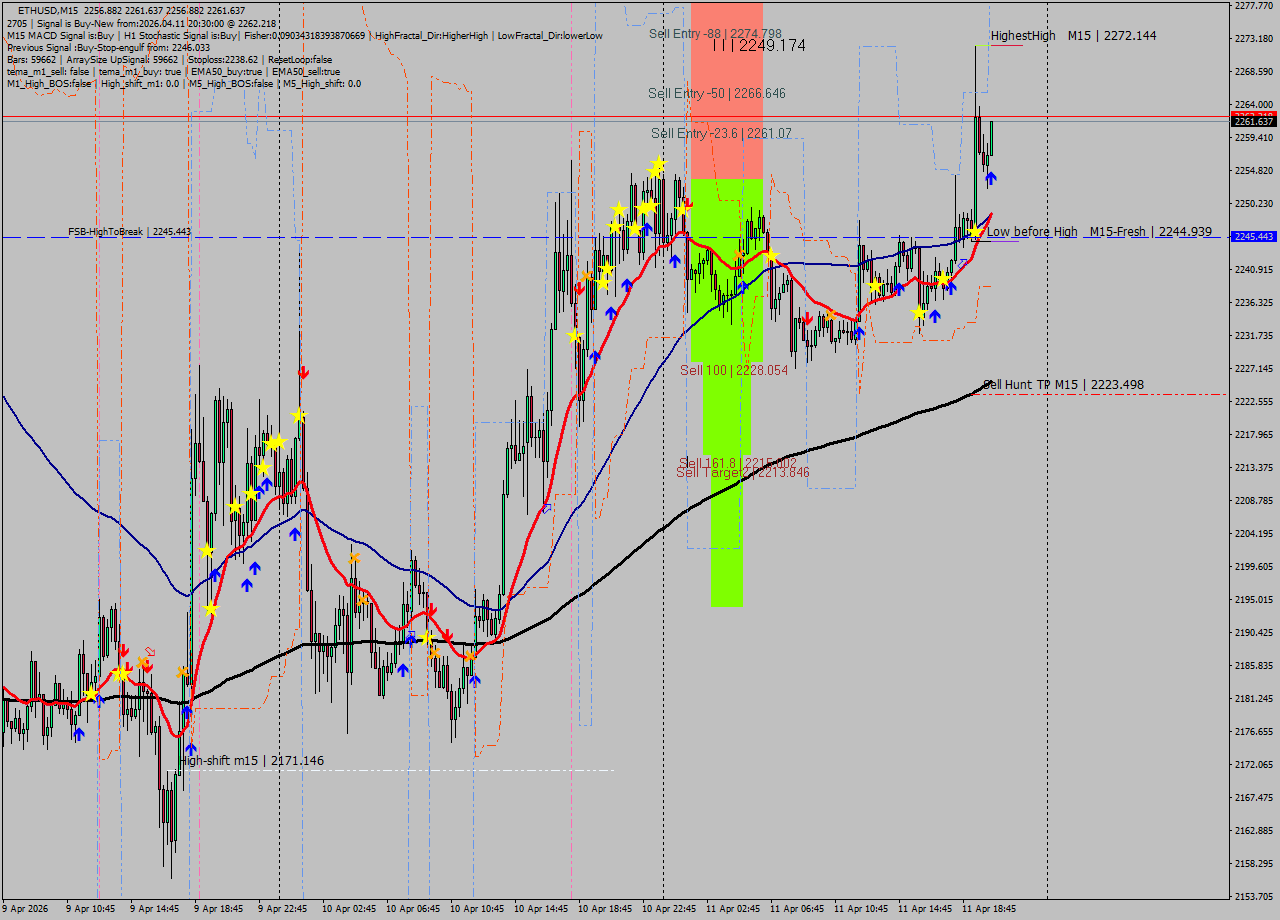Click the red down arrow above the 9 Apr 22:45 spike
Image resolution: width=1280 pixels, height=920 pixels.
click(x=303, y=372)
